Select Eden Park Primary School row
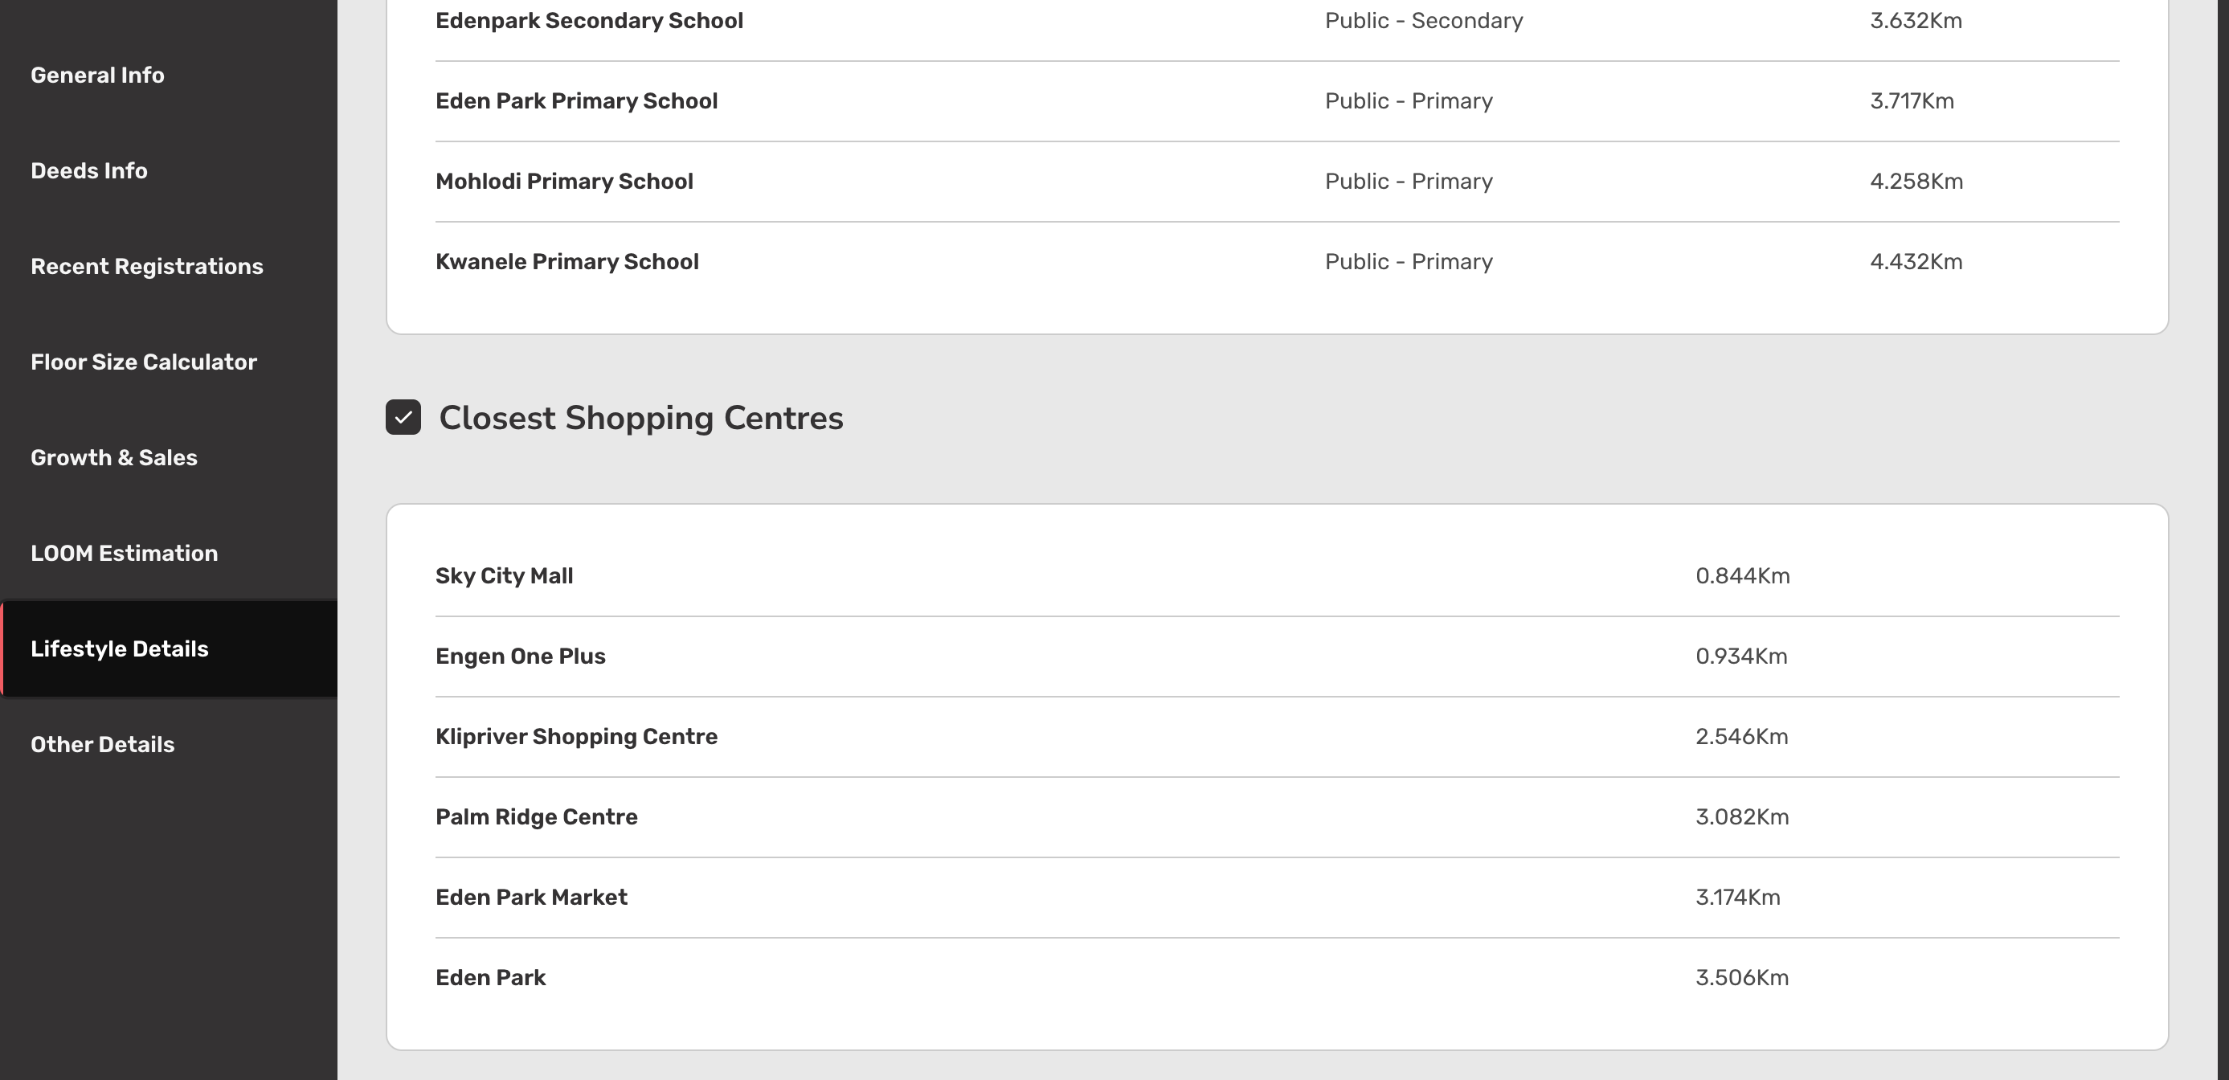Viewport: 2229px width, 1080px height. 576,101
